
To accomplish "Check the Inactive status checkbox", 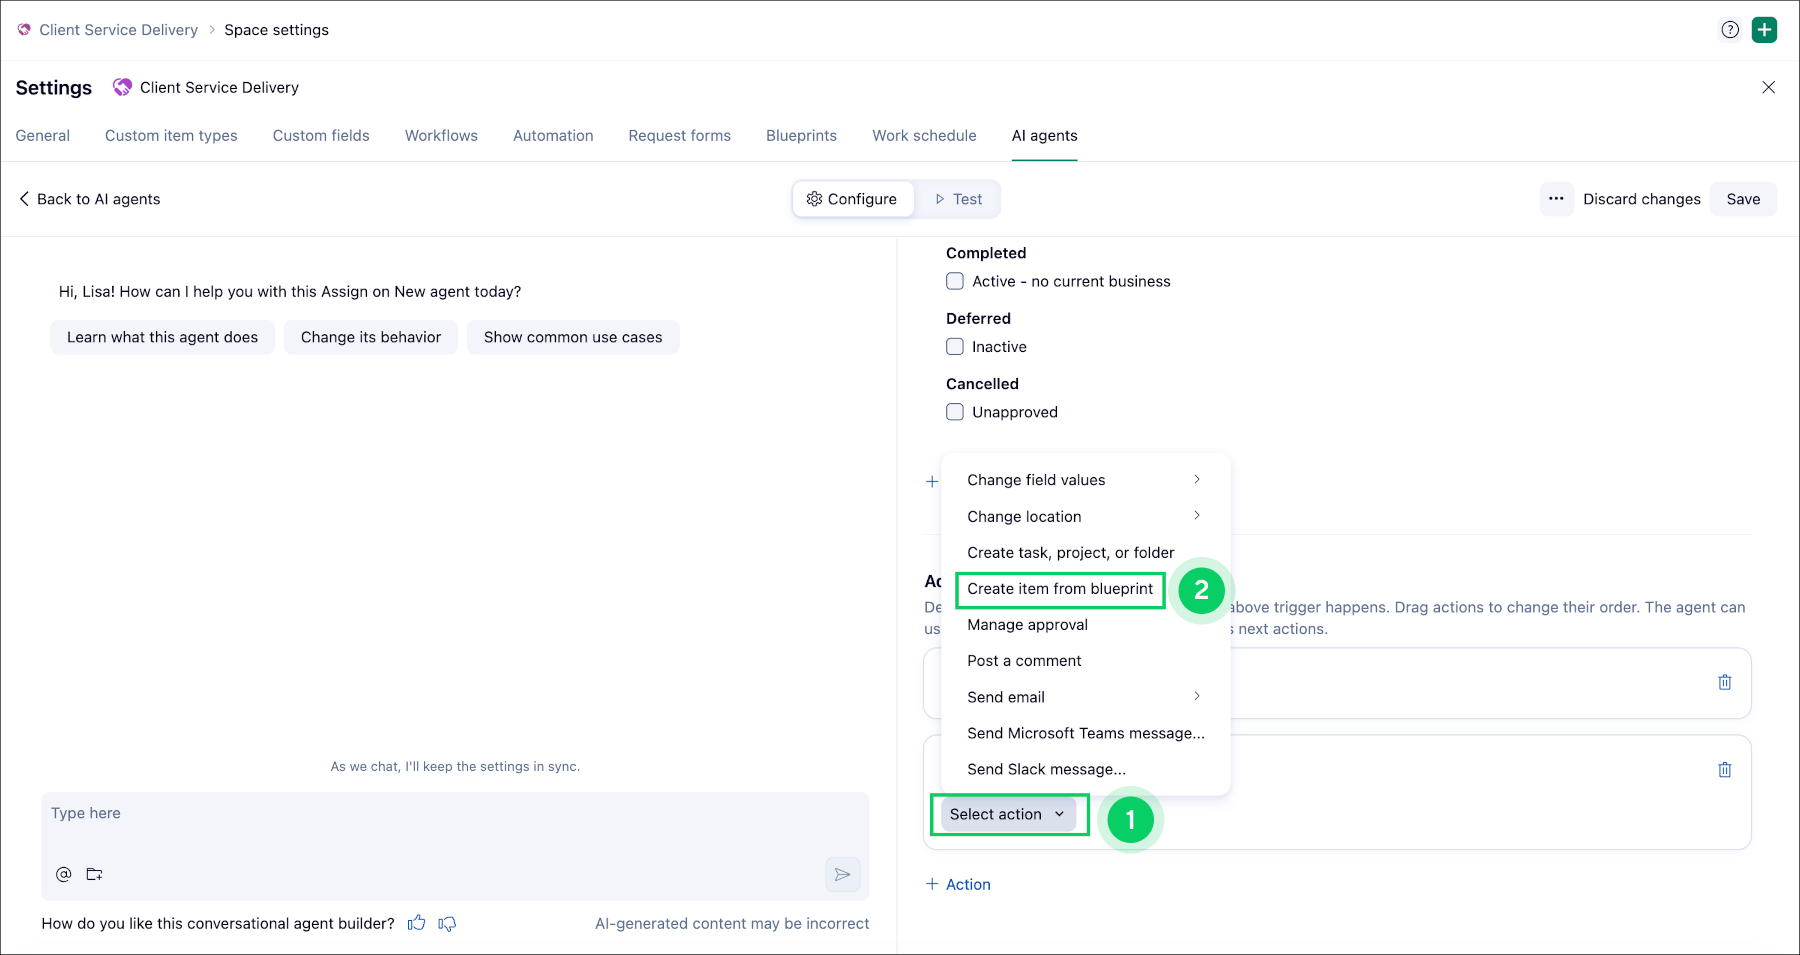I will coord(955,346).
